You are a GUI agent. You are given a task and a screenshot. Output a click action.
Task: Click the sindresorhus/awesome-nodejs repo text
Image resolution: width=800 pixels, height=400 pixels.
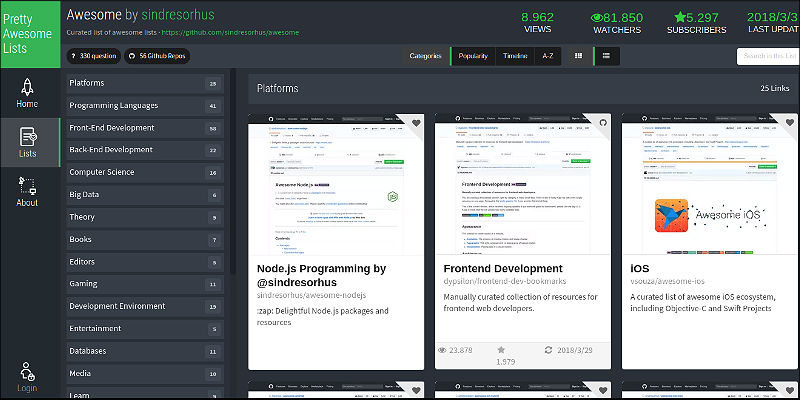311,295
